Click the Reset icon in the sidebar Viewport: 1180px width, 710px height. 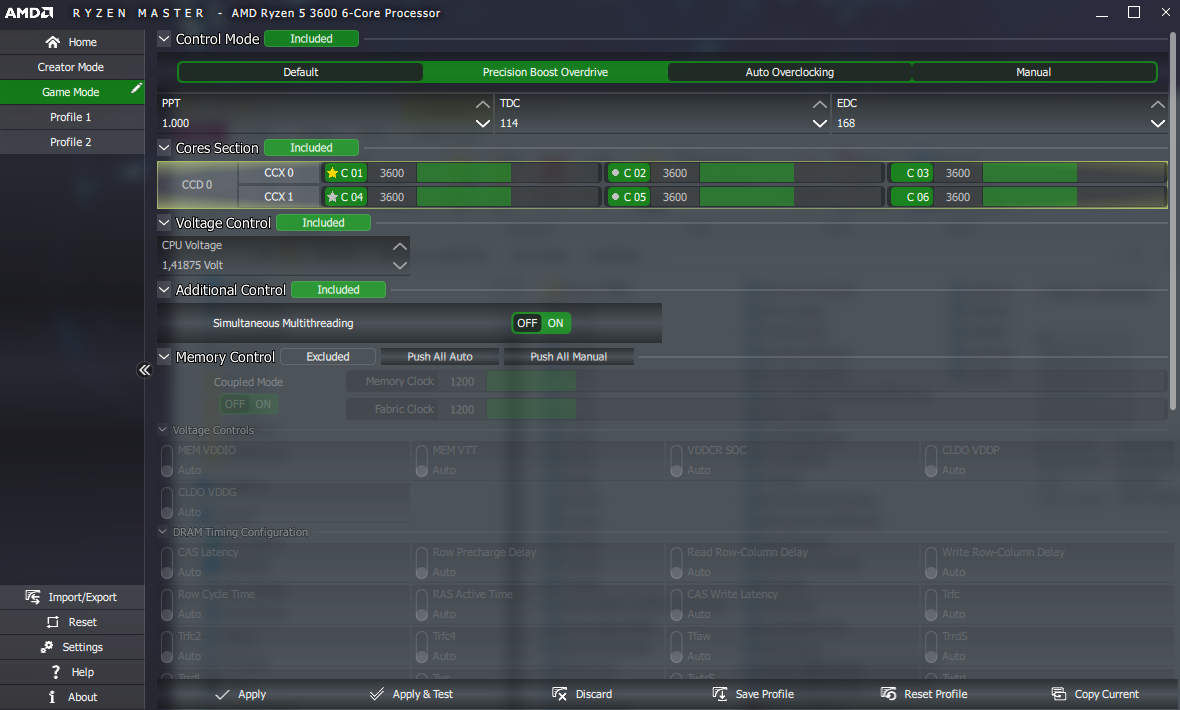[53, 622]
